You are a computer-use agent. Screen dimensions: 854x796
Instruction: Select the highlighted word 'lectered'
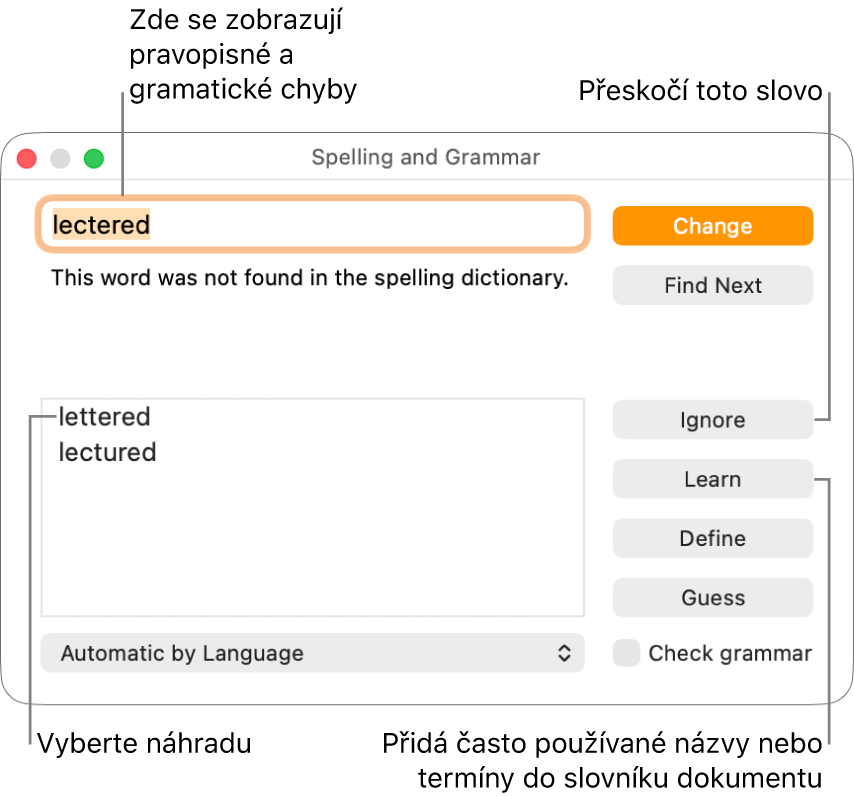click(x=100, y=226)
